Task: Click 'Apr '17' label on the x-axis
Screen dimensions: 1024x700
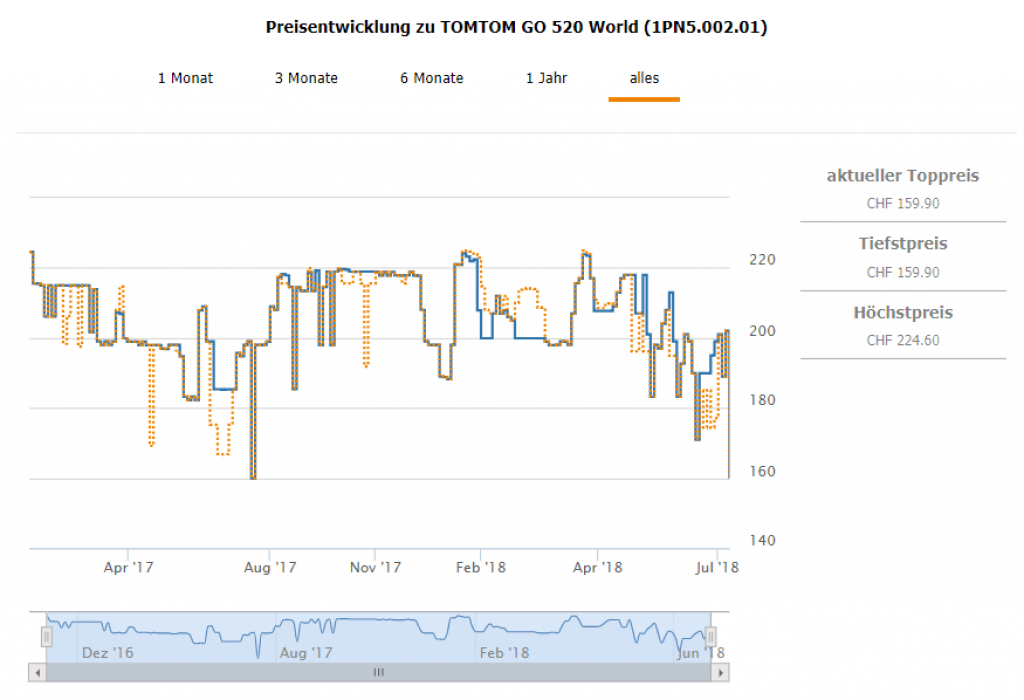Action: tap(129, 567)
